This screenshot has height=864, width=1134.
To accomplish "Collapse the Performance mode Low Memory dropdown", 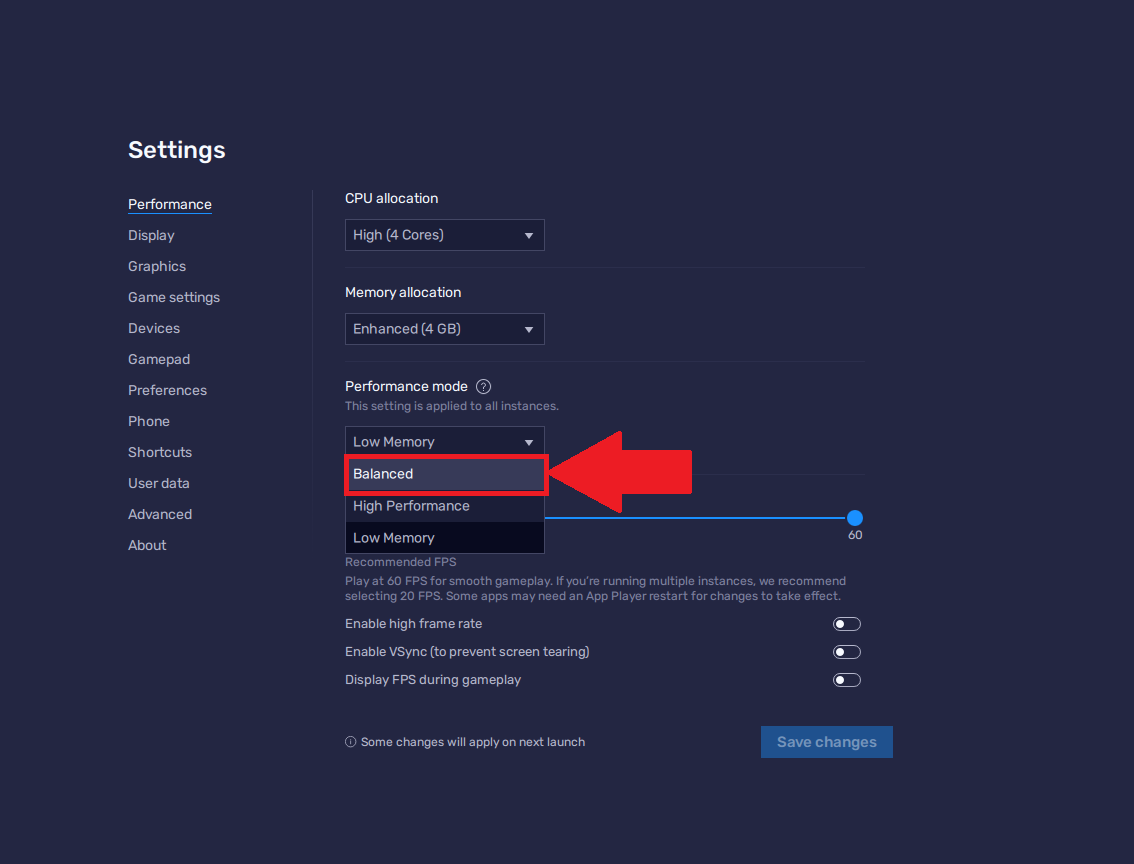I will click(444, 442).
